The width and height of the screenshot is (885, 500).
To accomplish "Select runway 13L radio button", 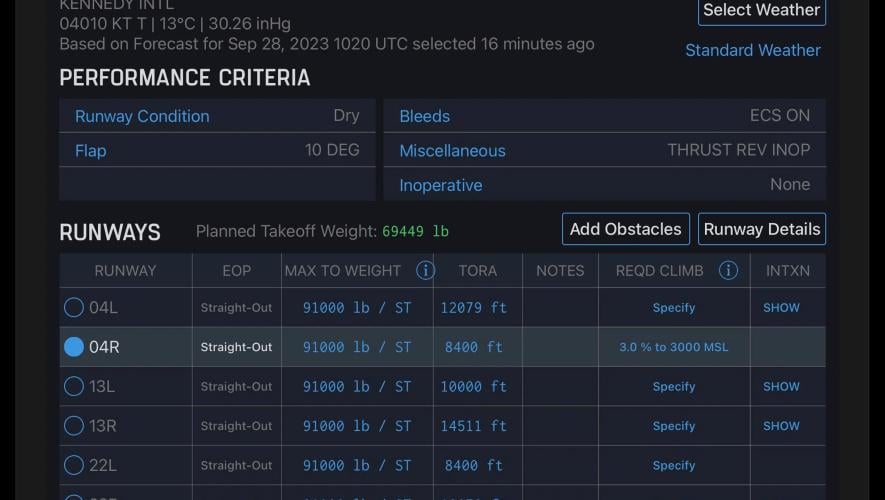I will point(74,386).
